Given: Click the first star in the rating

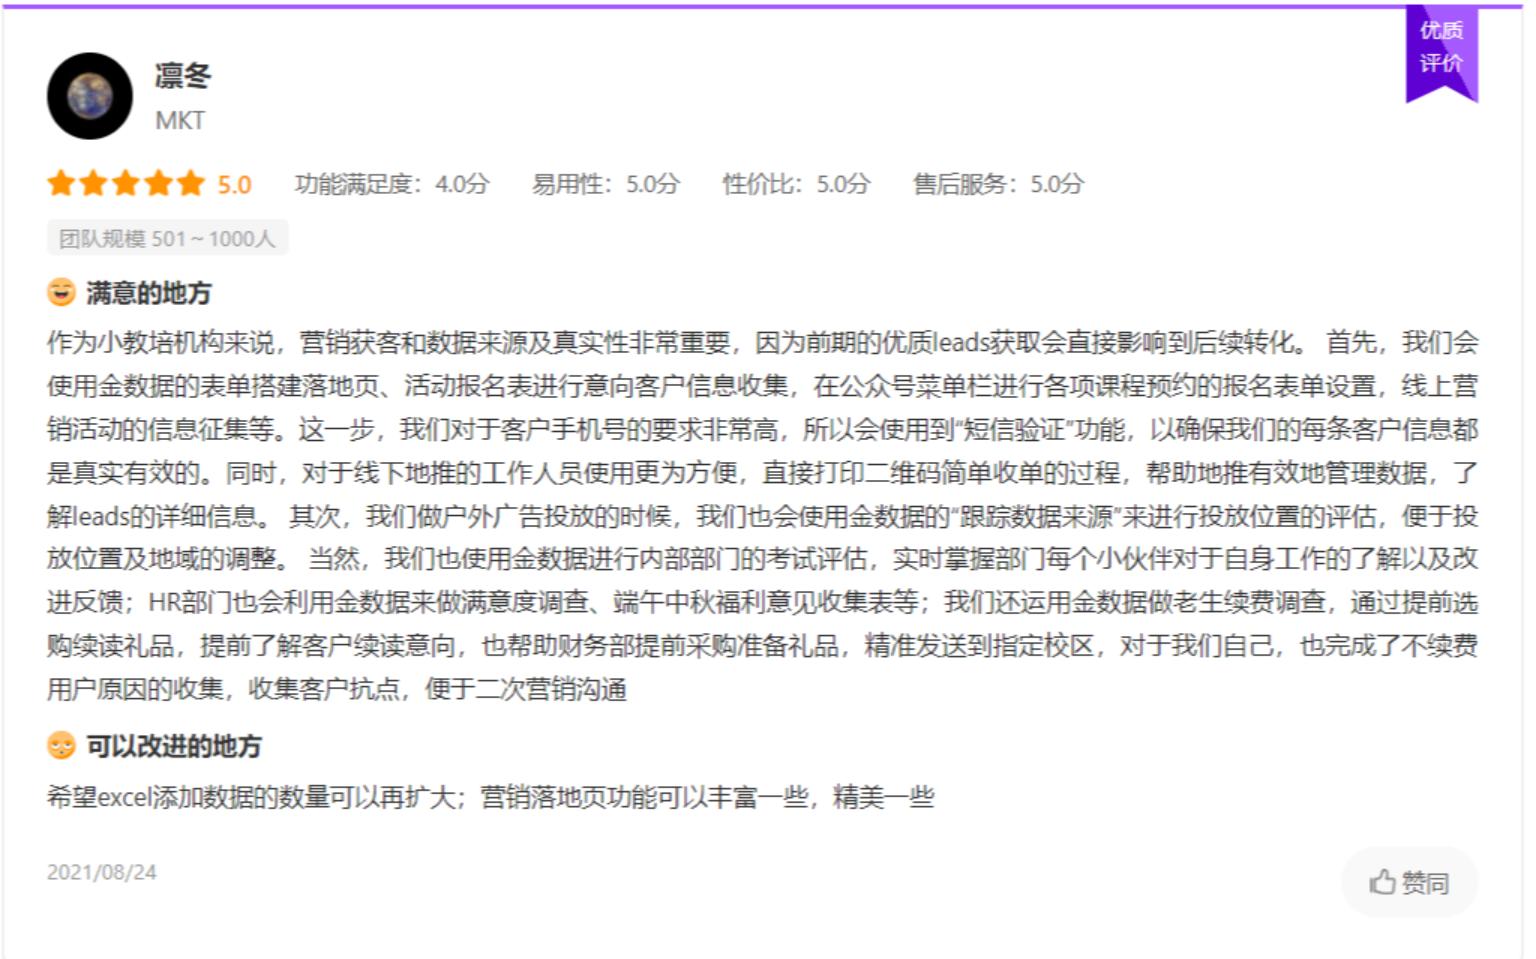Looking at the screenshot, I should click(62, 184).
